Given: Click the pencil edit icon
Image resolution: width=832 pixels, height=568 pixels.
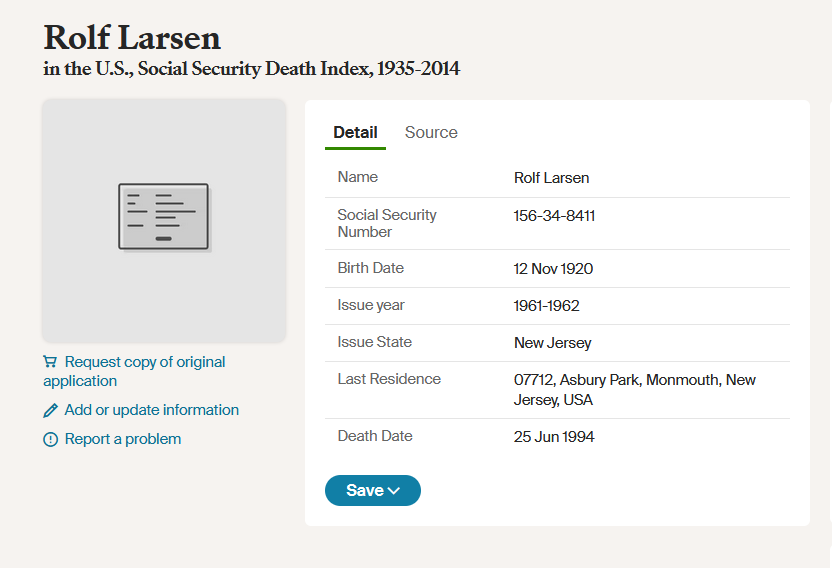Looking at the screenshot, I should [x=51, y=410].
